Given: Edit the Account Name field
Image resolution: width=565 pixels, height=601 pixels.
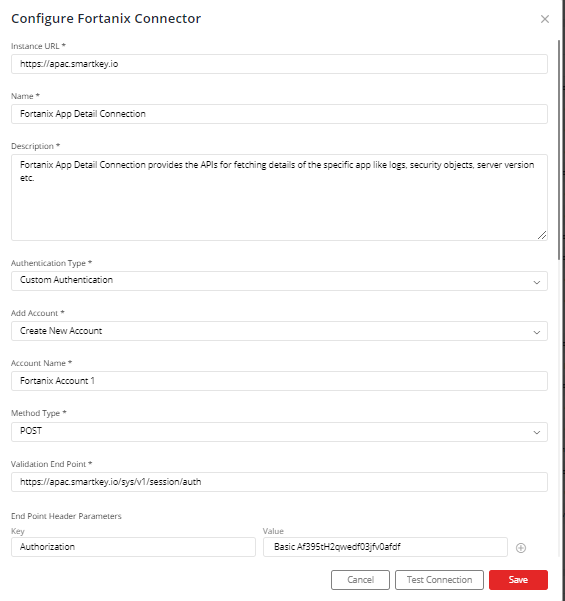Looking at the screenshot, I should (x=279, y=381).
